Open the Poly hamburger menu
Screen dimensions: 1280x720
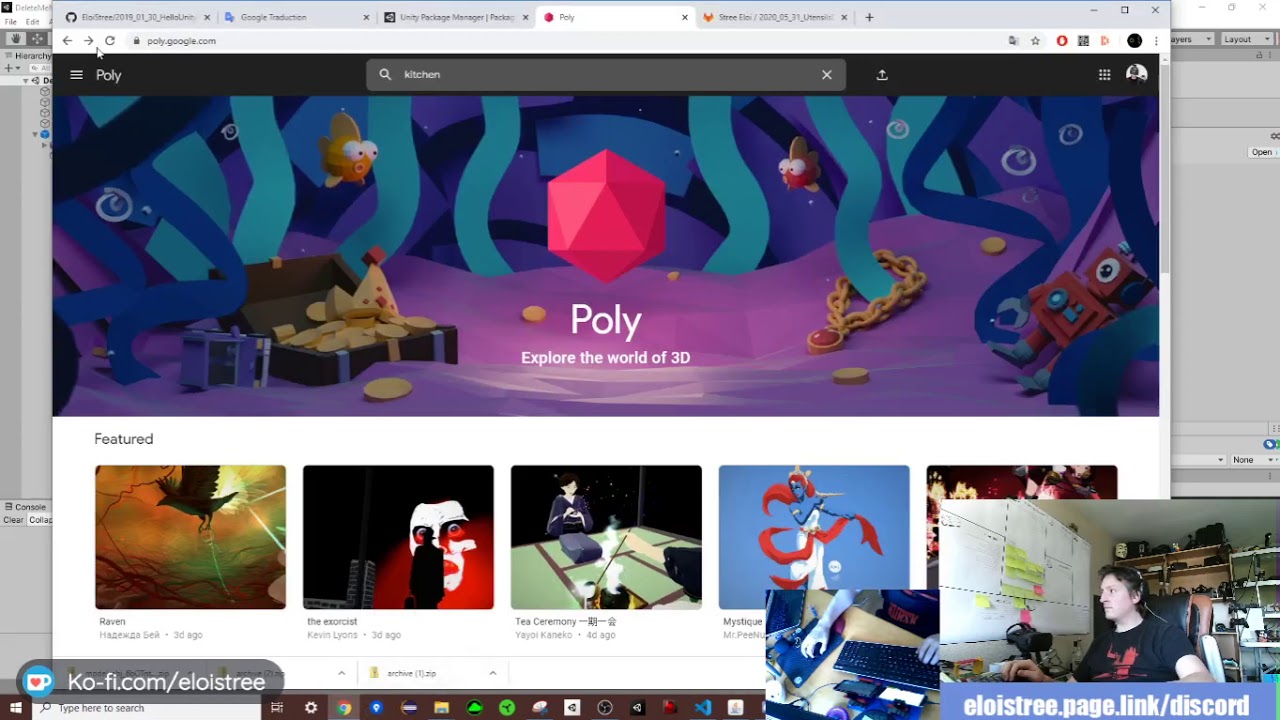pos(76,75)
